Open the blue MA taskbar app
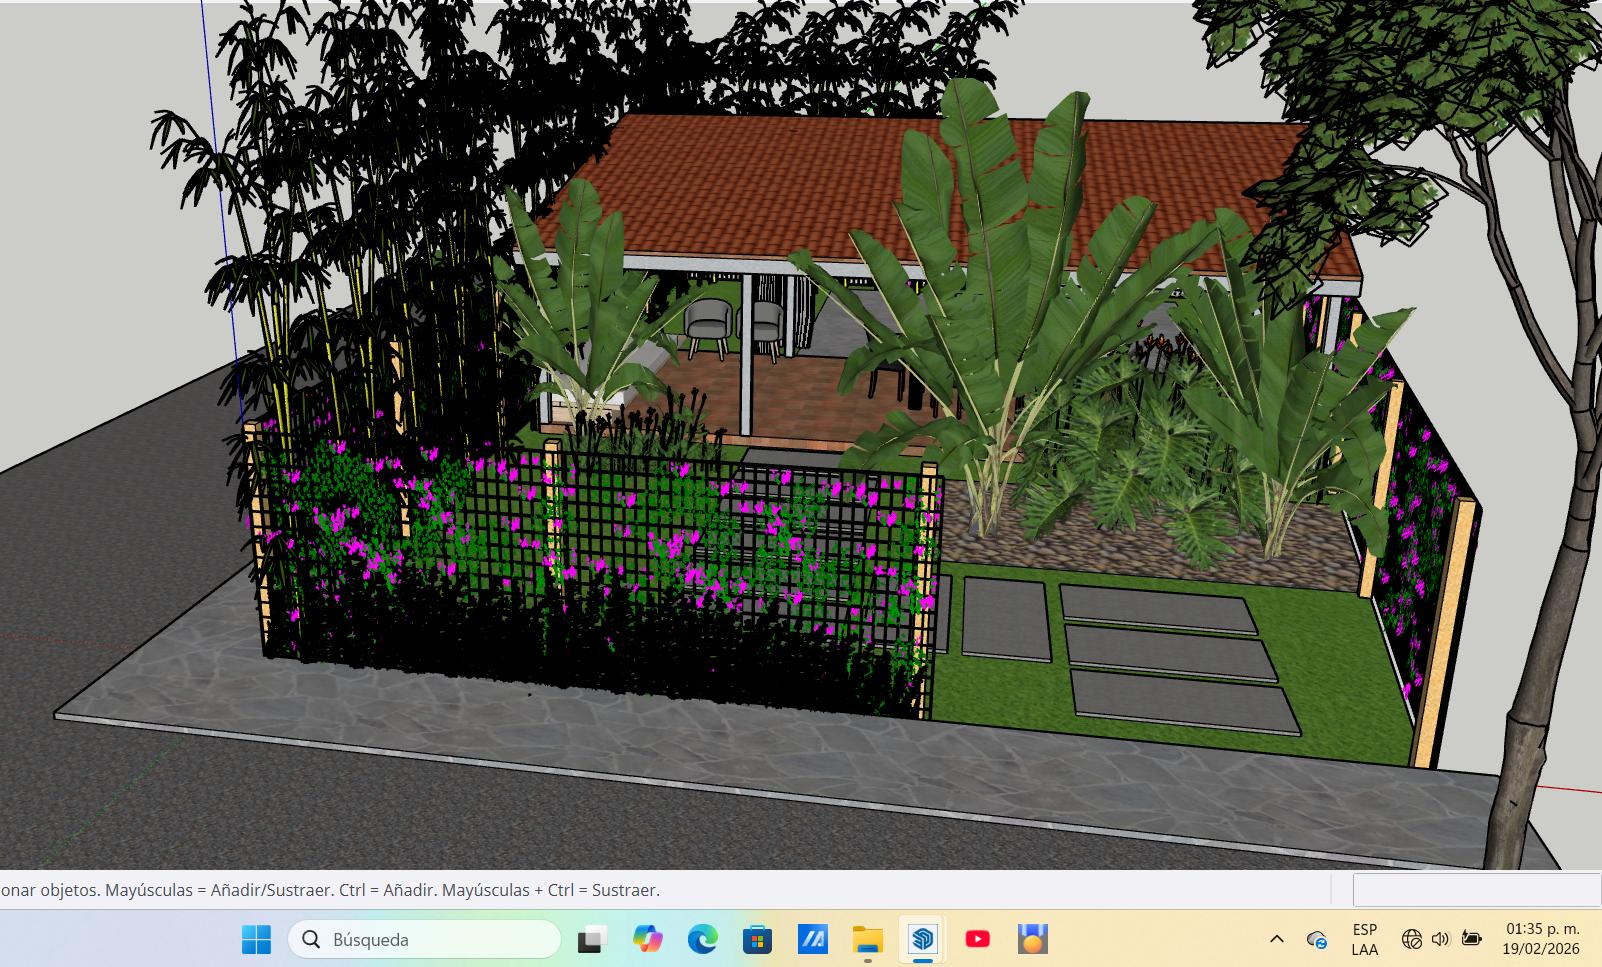The height and width of the screenshot is (967, 1602). 812,939
